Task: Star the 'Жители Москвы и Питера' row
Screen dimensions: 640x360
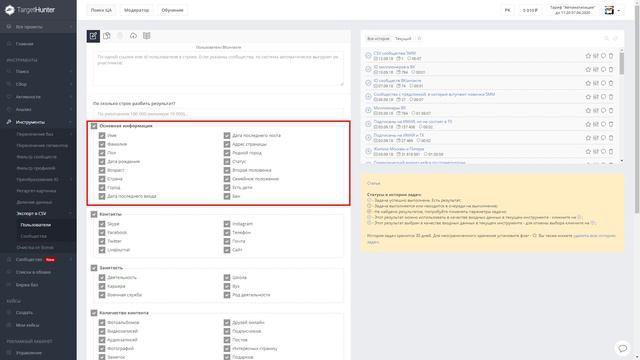Action: [588, 151]
